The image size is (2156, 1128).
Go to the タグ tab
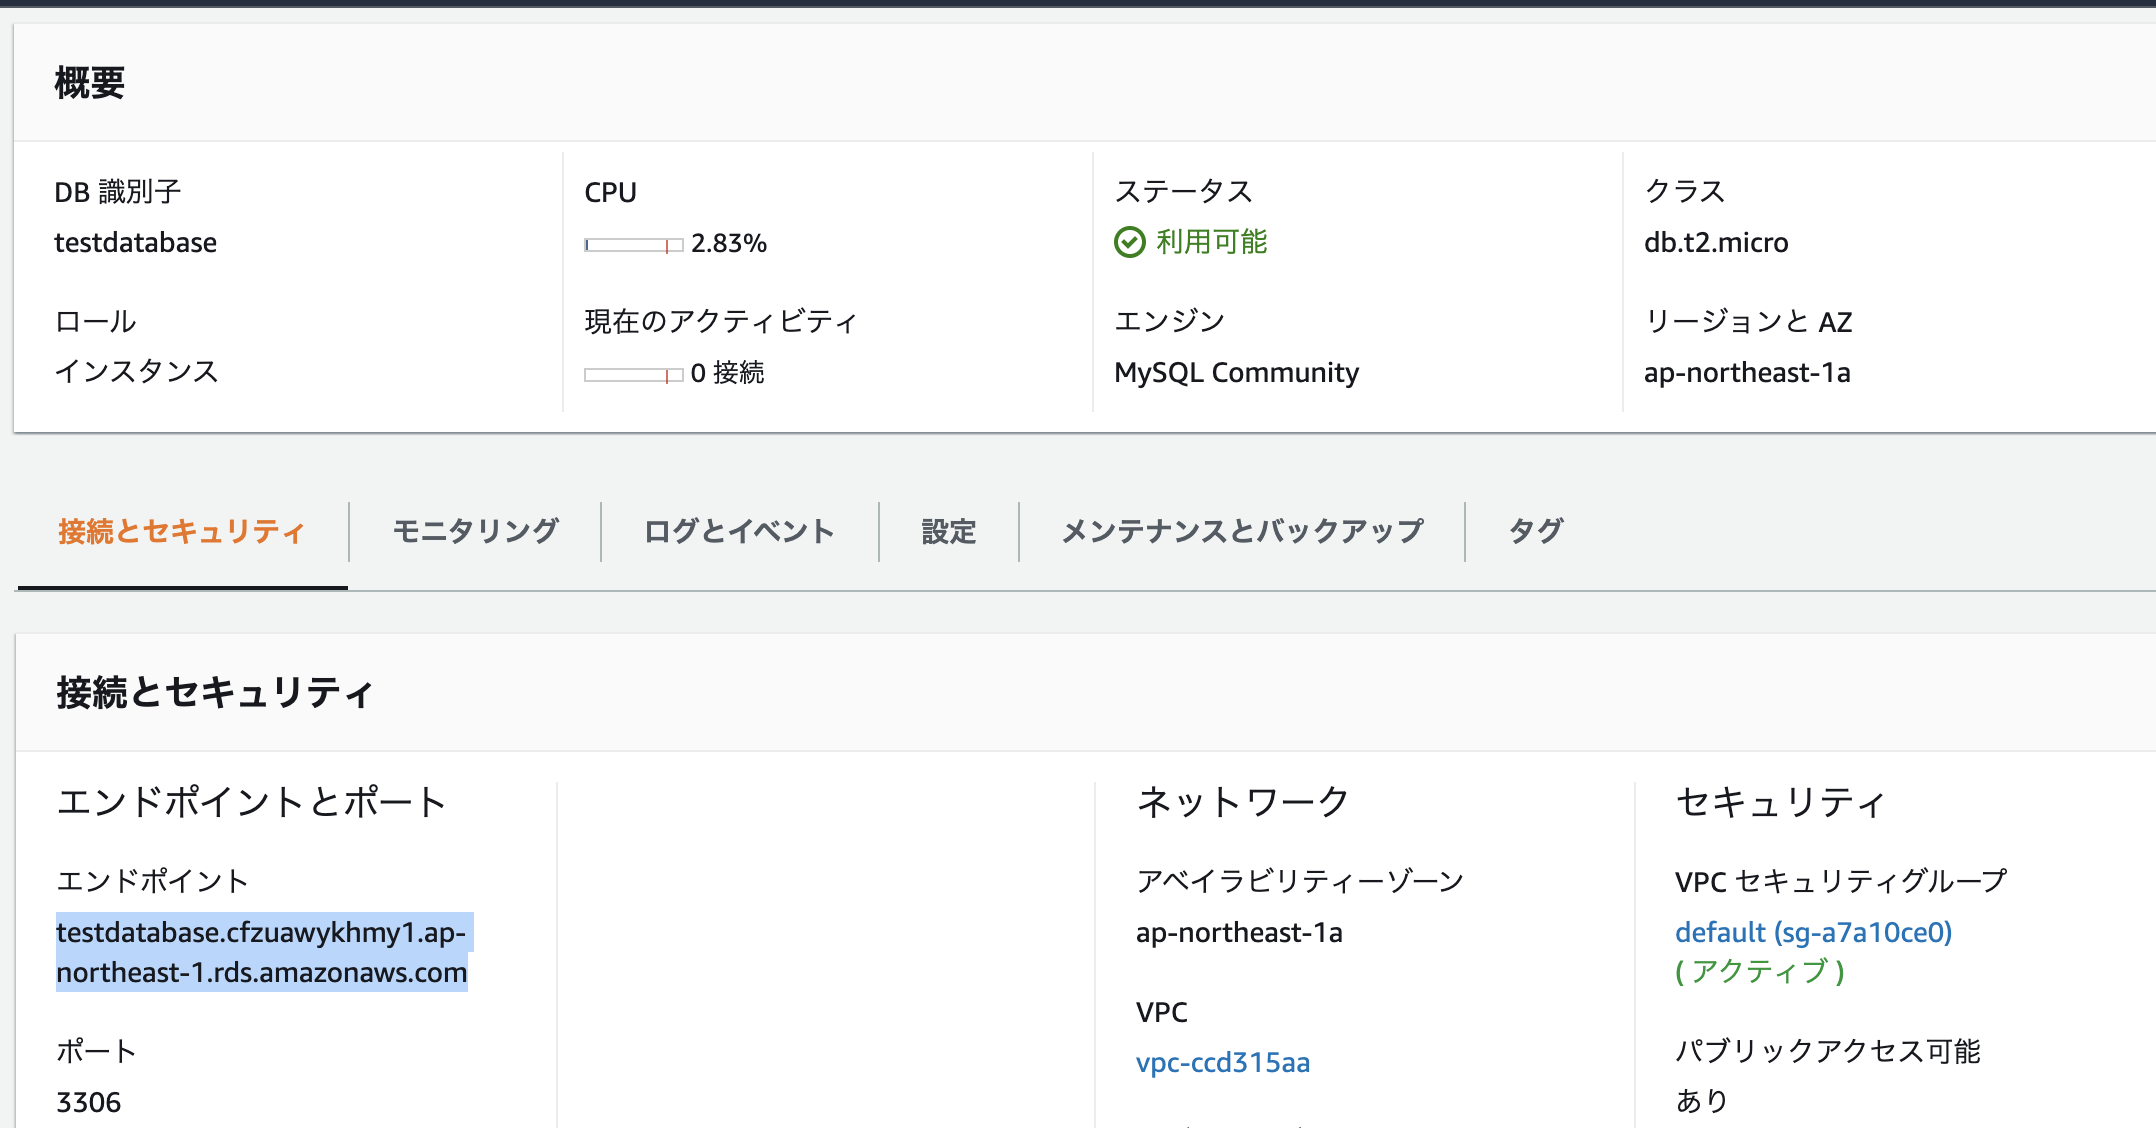coord(1535,531)
